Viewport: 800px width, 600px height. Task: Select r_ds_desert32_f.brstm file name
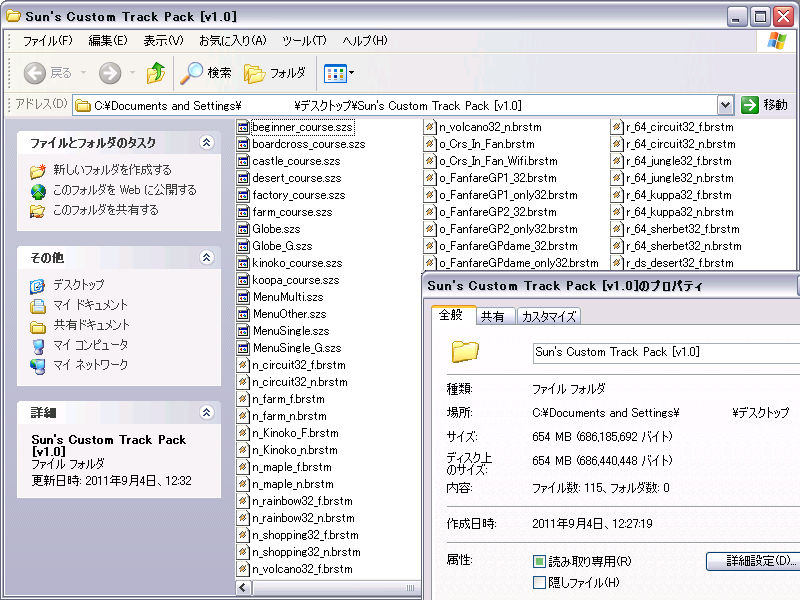coord(680,263)
